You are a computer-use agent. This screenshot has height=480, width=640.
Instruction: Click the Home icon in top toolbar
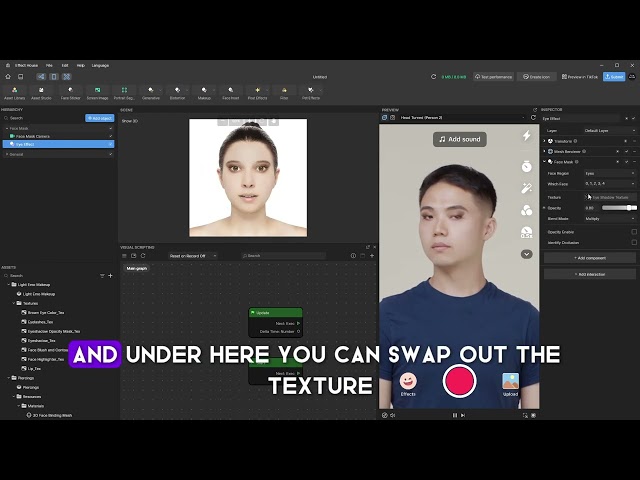click(x=8, y=76)
